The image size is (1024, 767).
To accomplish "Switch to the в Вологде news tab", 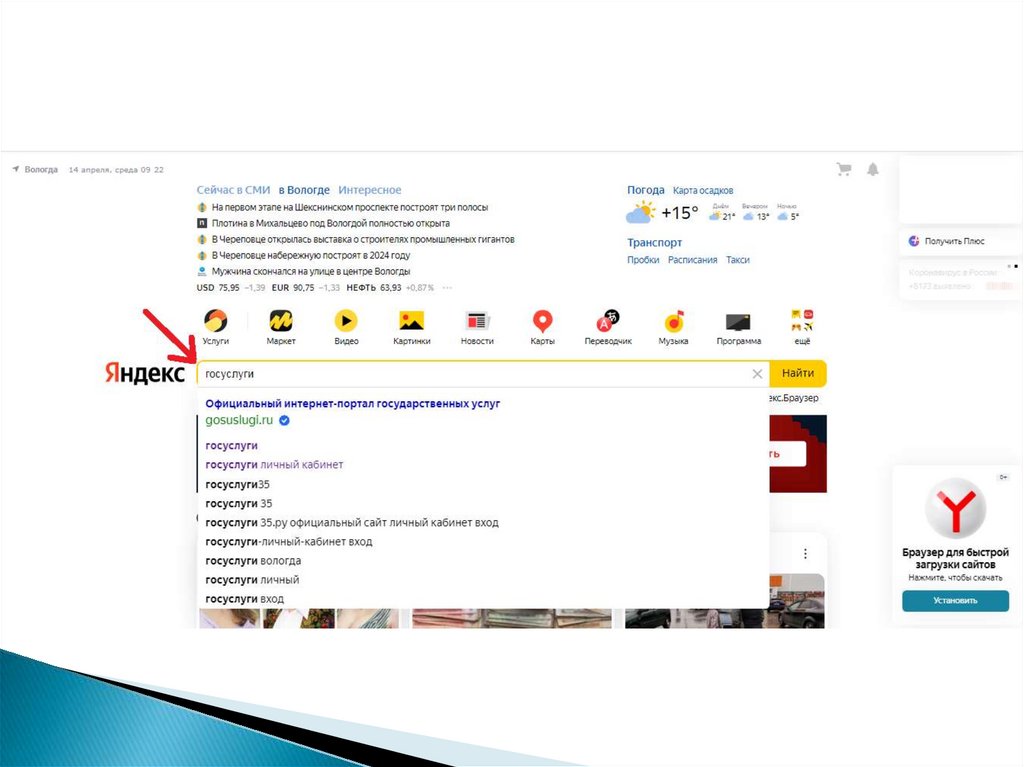I will click(x=304, y=190).
